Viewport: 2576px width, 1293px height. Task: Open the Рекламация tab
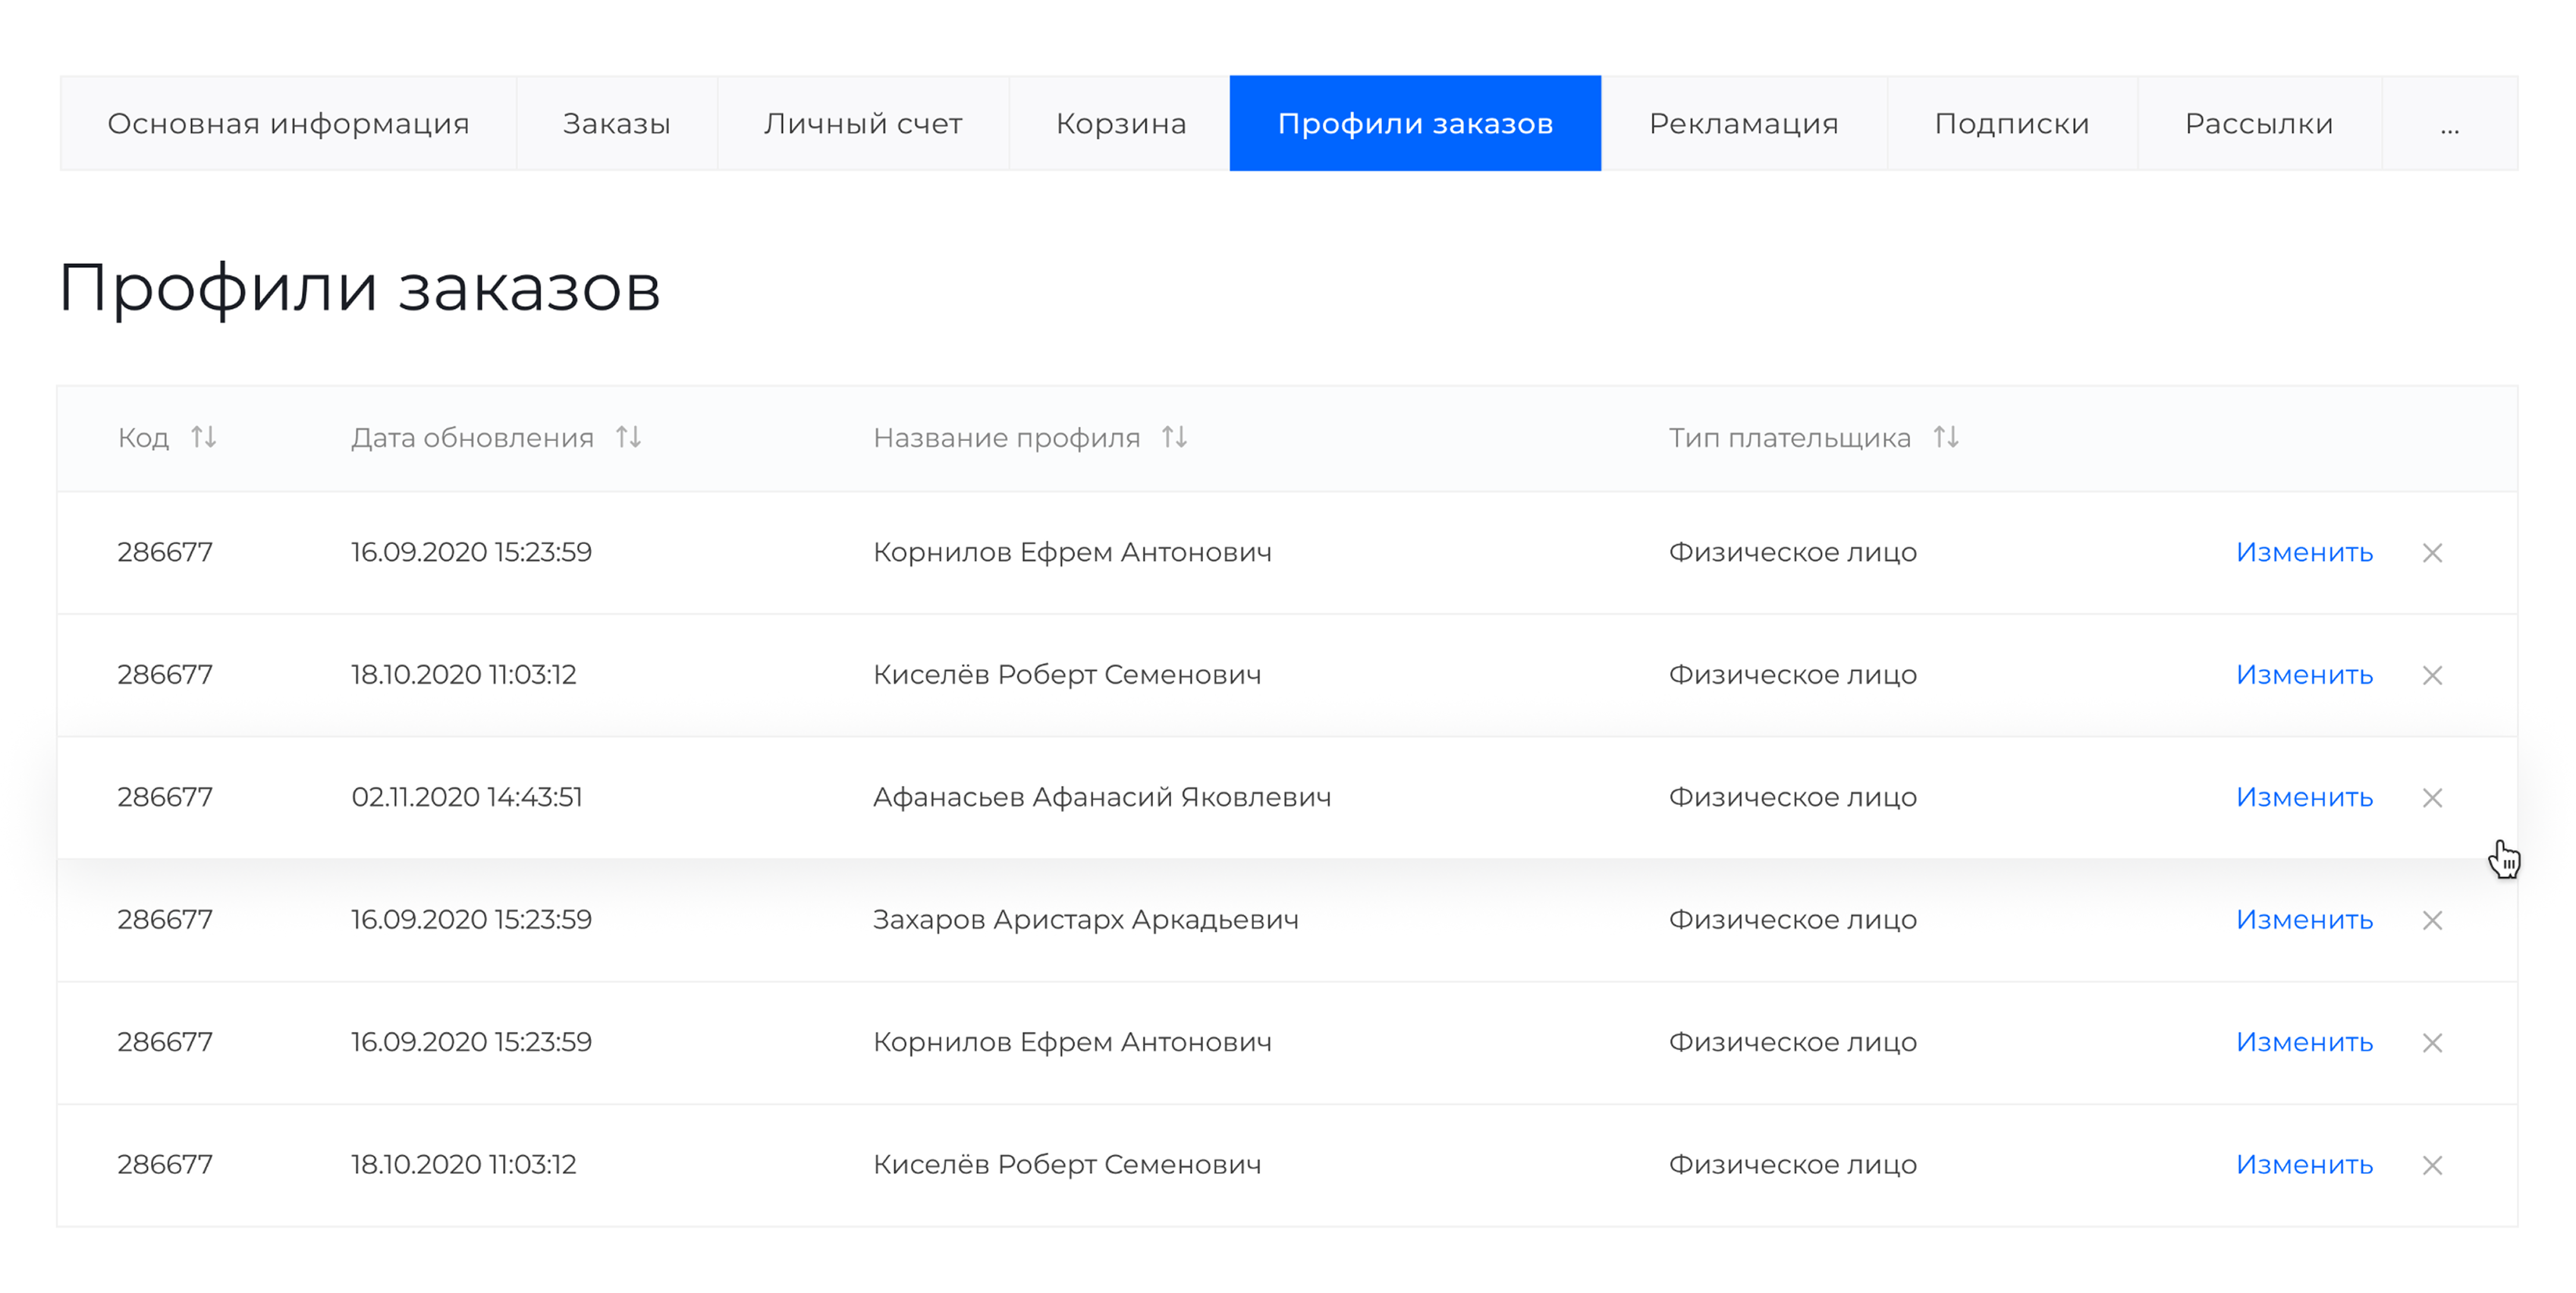[1743, 124]
